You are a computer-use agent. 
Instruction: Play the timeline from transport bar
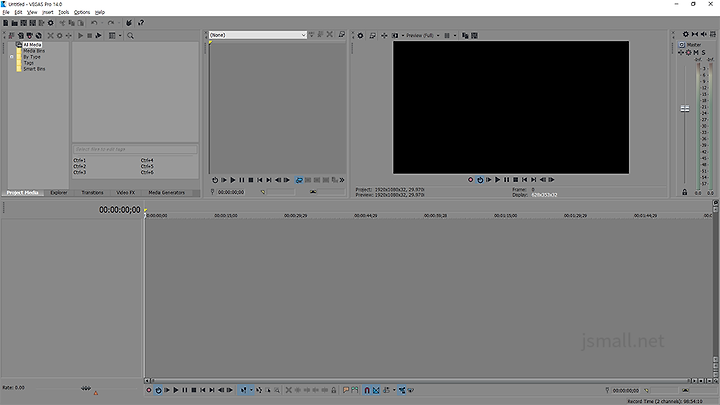176,390
